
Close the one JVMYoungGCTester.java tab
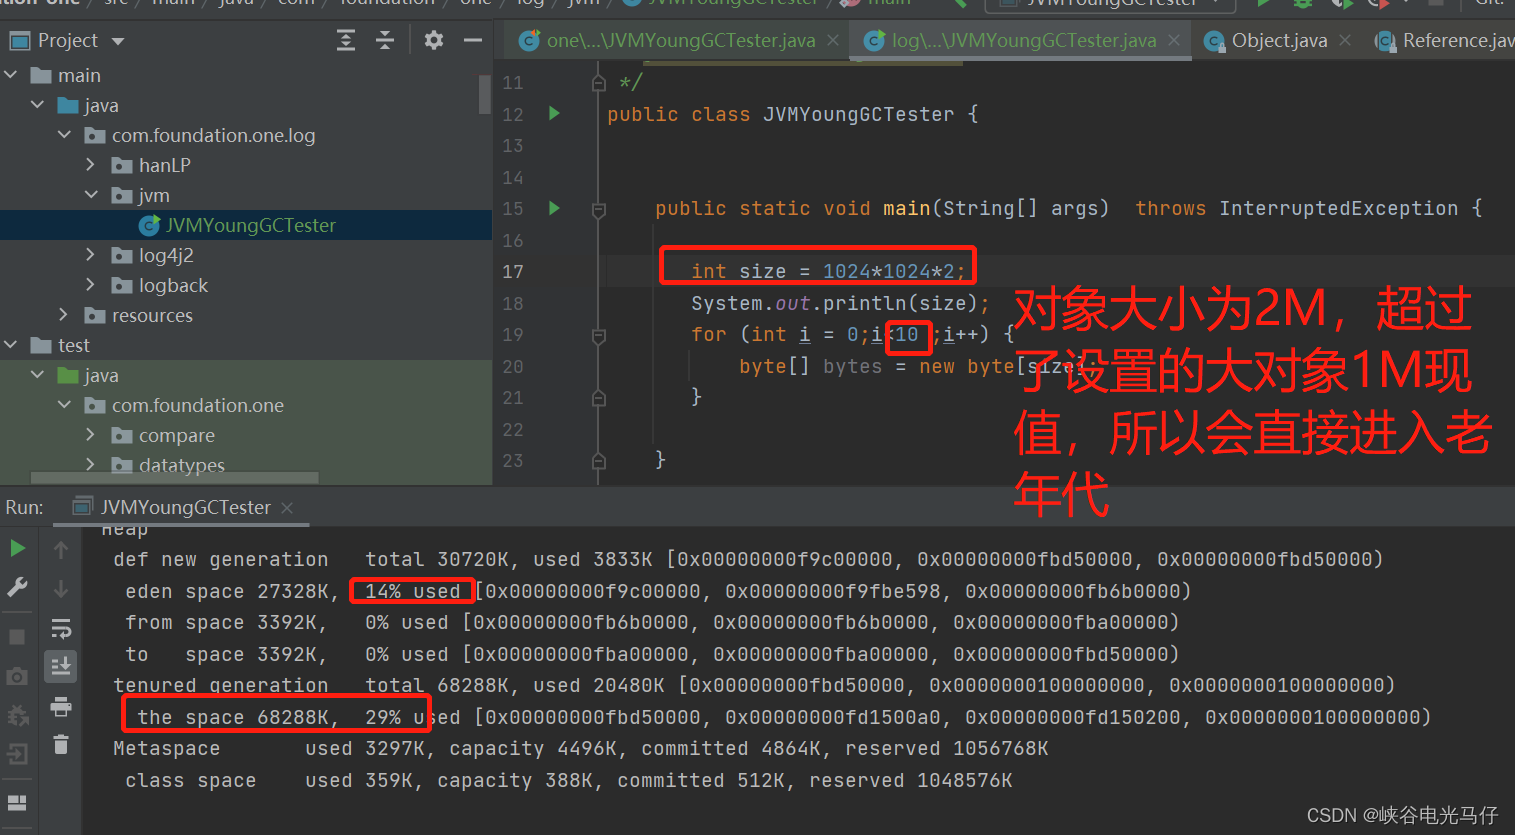(833, 42)
